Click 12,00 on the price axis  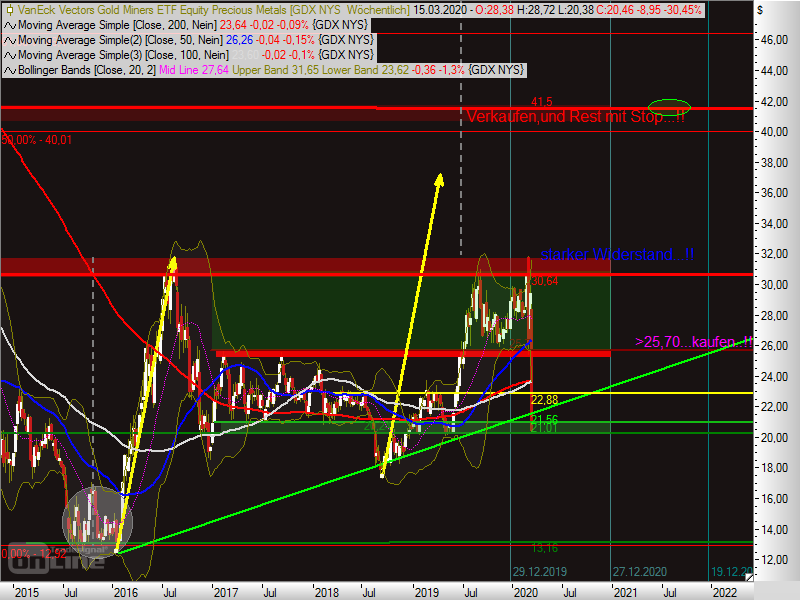(x=774, y=560)
